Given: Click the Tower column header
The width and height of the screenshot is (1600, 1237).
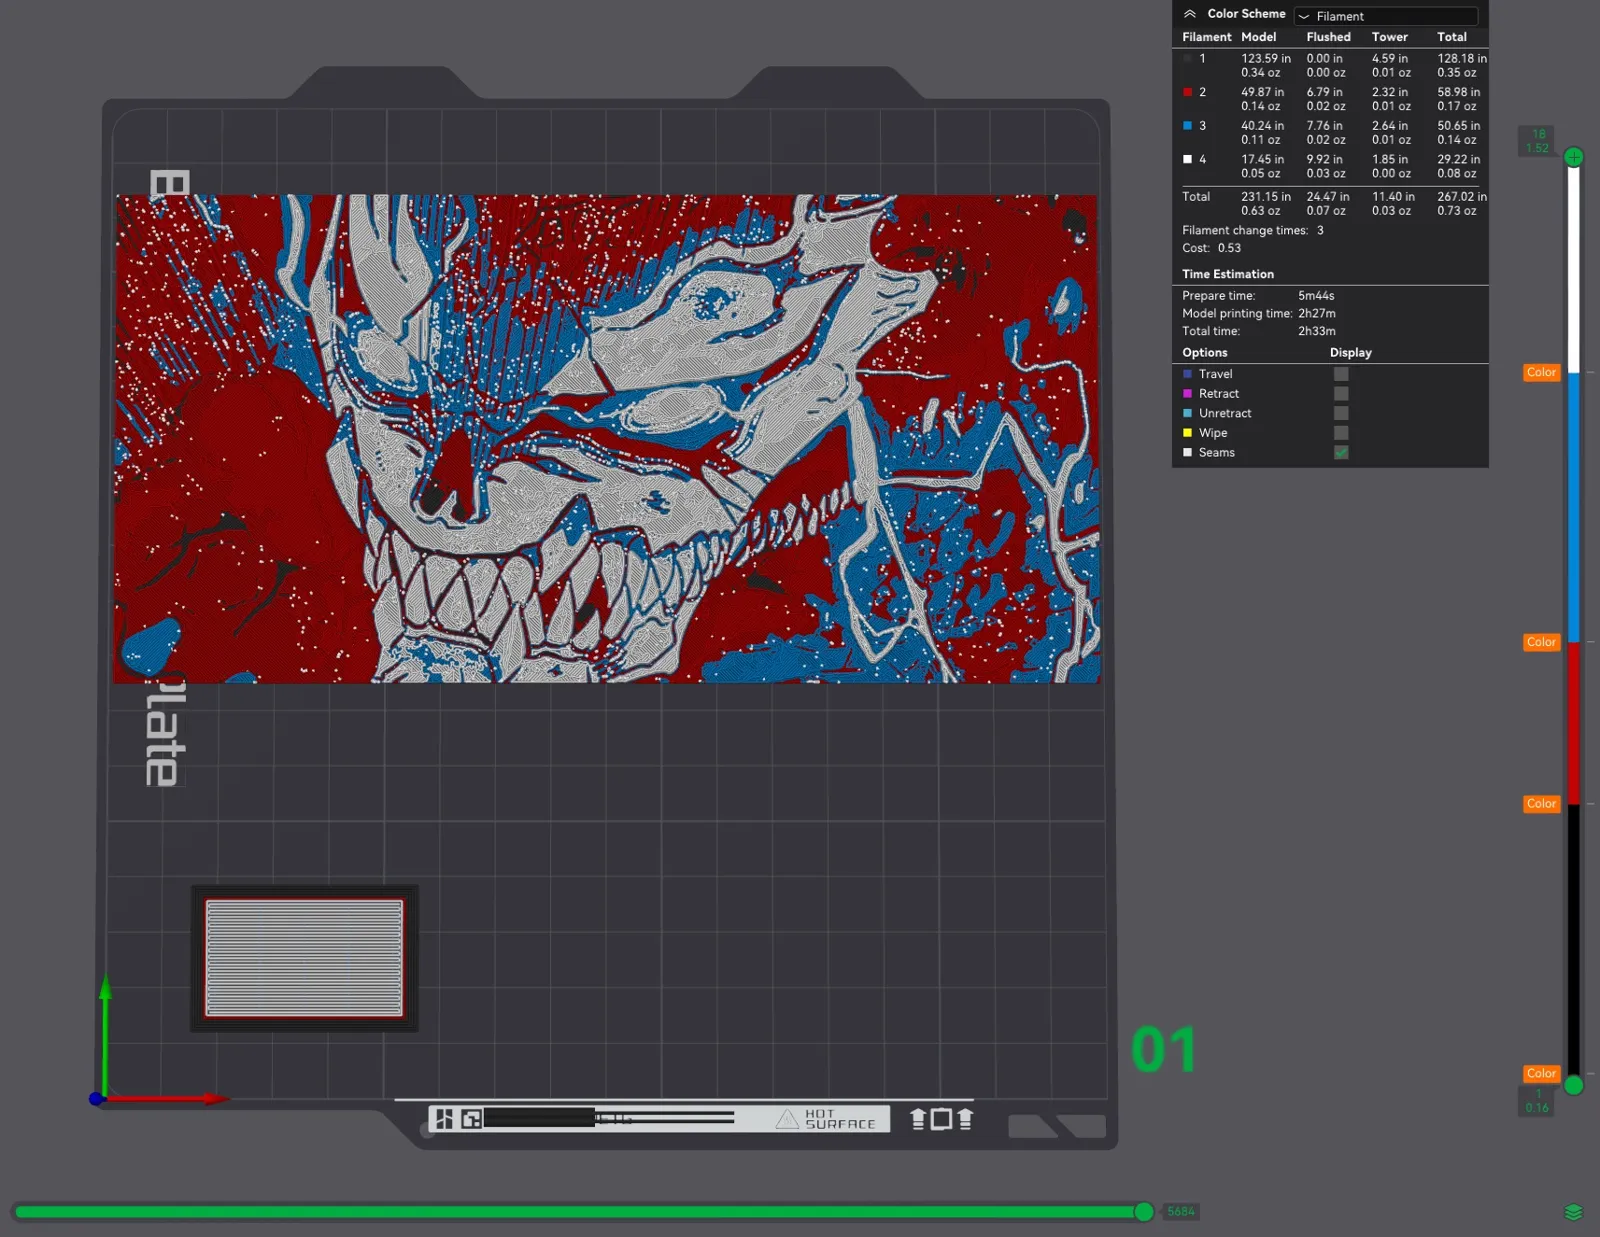Looking at the screenshot, I should point(1389,37).
